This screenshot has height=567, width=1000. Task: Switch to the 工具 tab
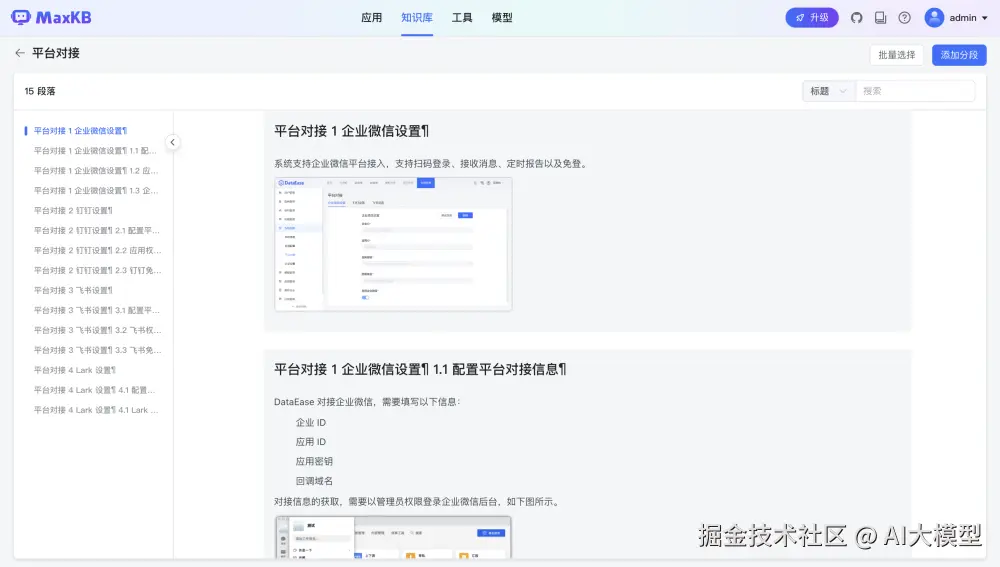point(462,18)
